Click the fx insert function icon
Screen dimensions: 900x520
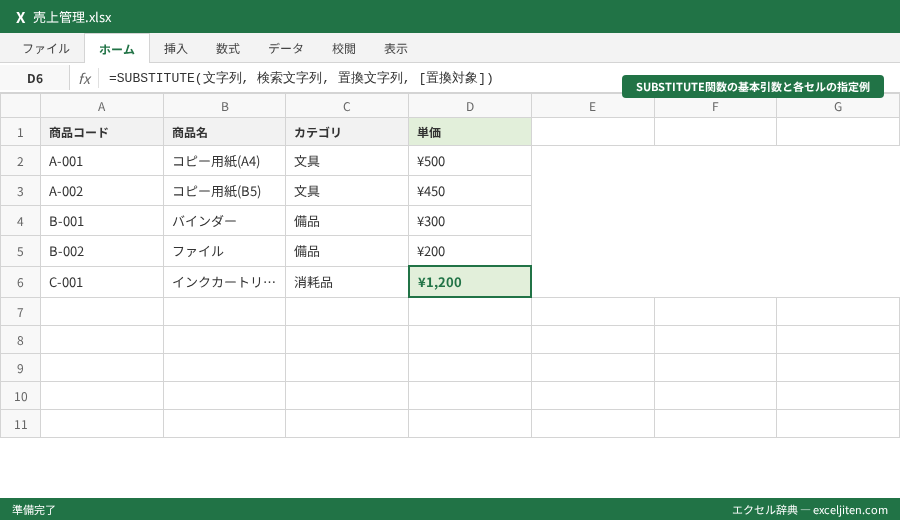84,79
